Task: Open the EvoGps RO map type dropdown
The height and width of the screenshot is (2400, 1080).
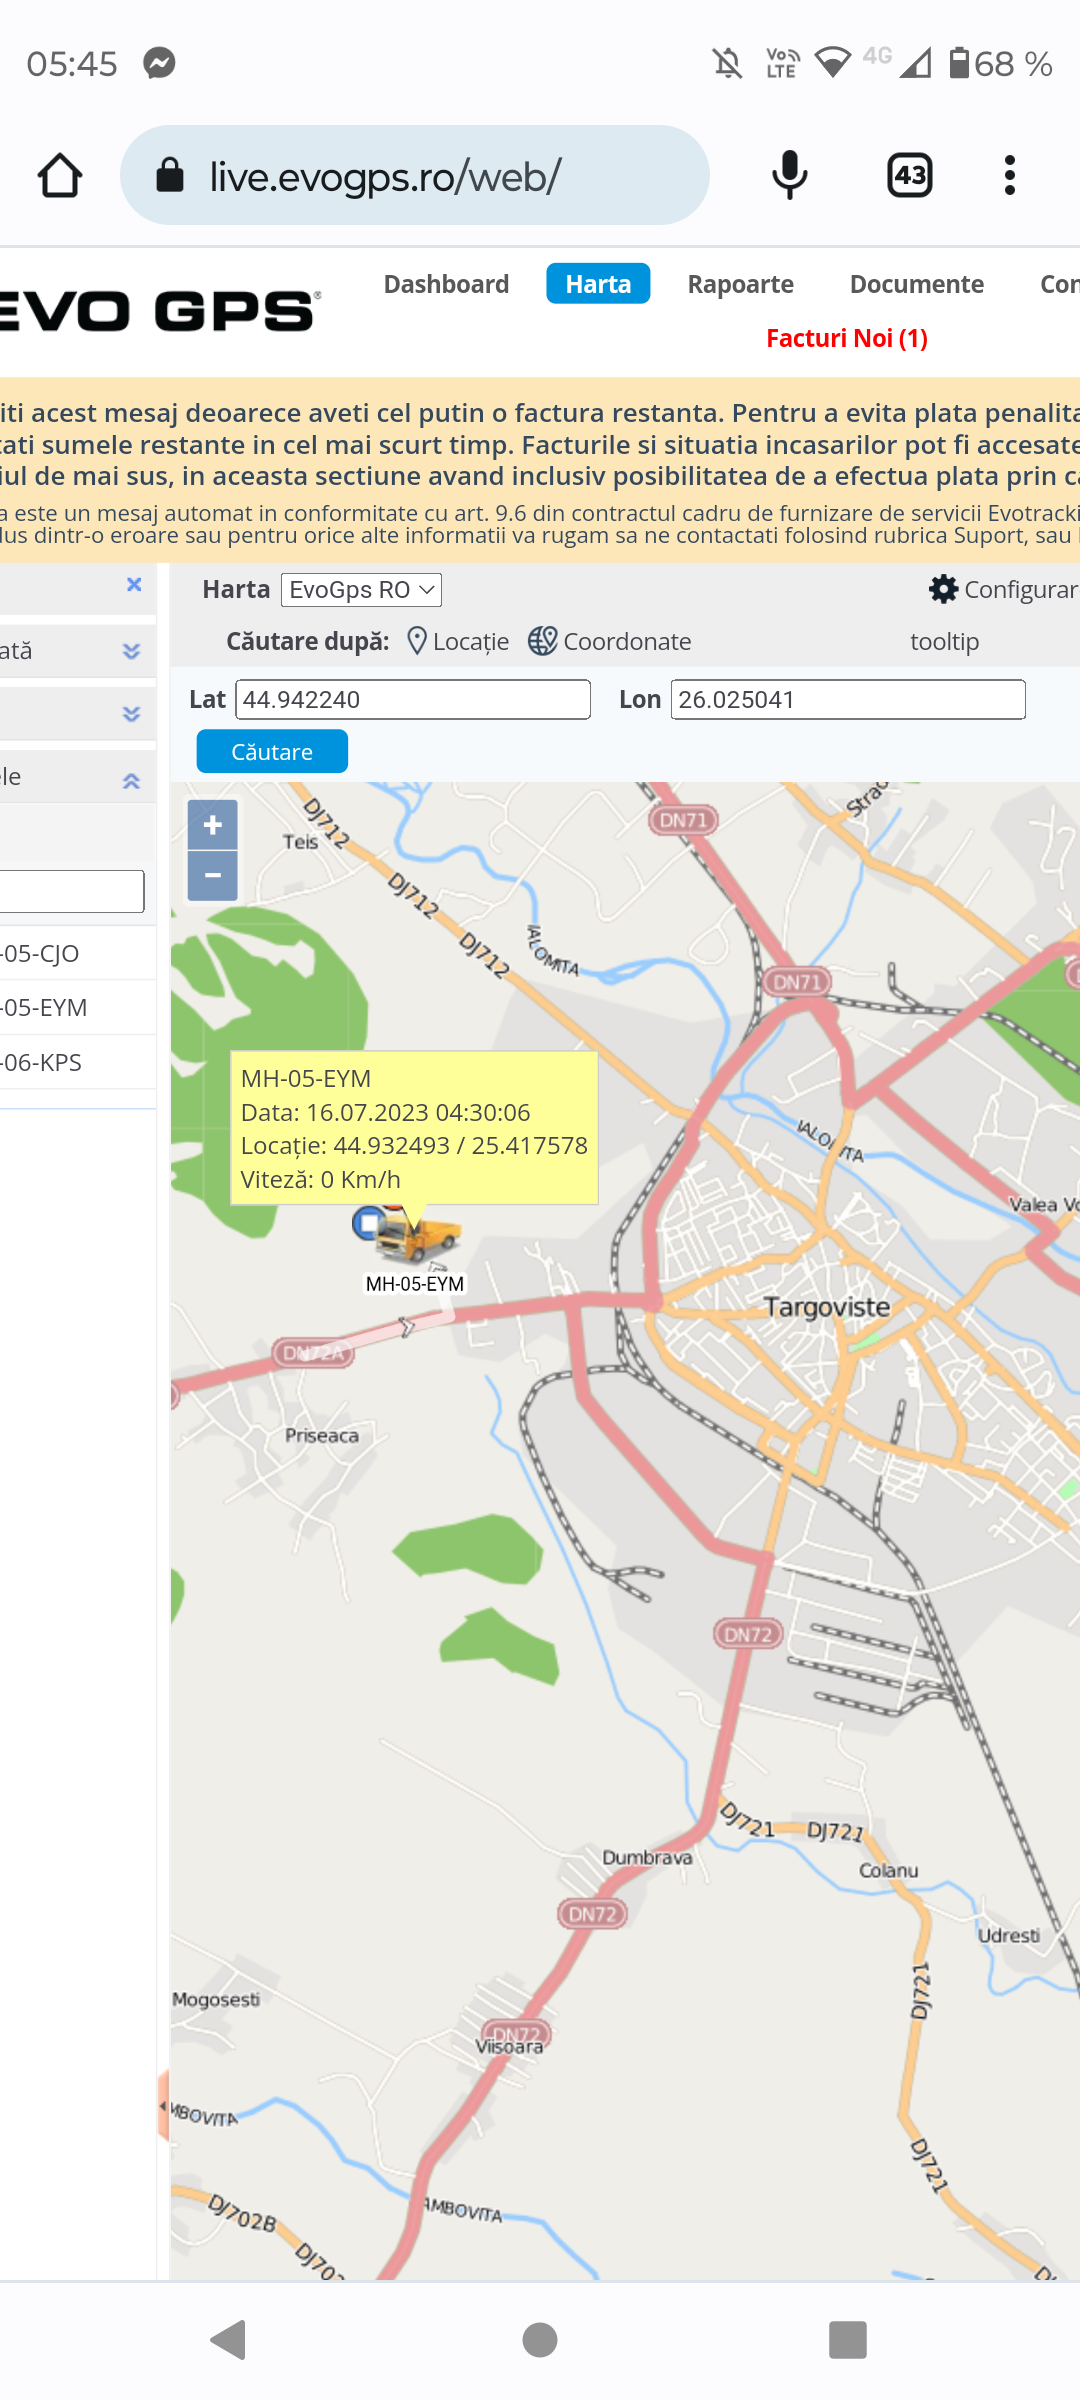Action: [x=361, y=590]
